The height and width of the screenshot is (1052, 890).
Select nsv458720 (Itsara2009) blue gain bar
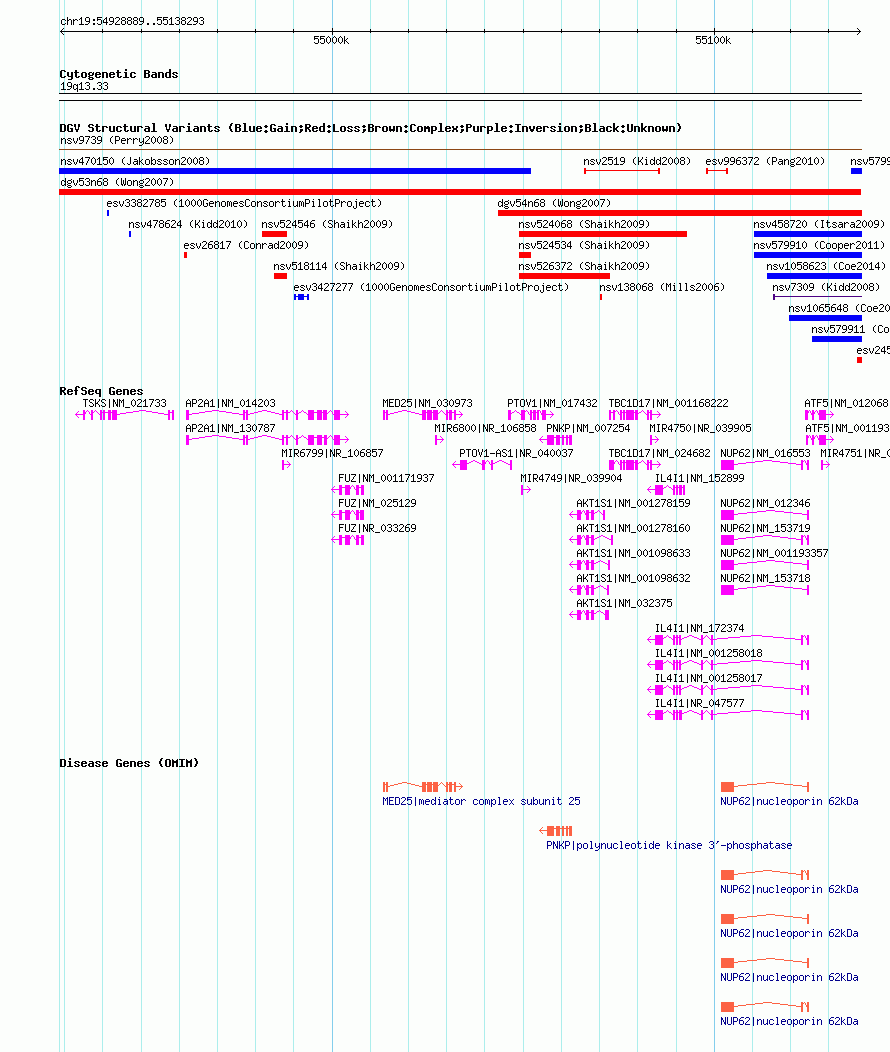808,234
